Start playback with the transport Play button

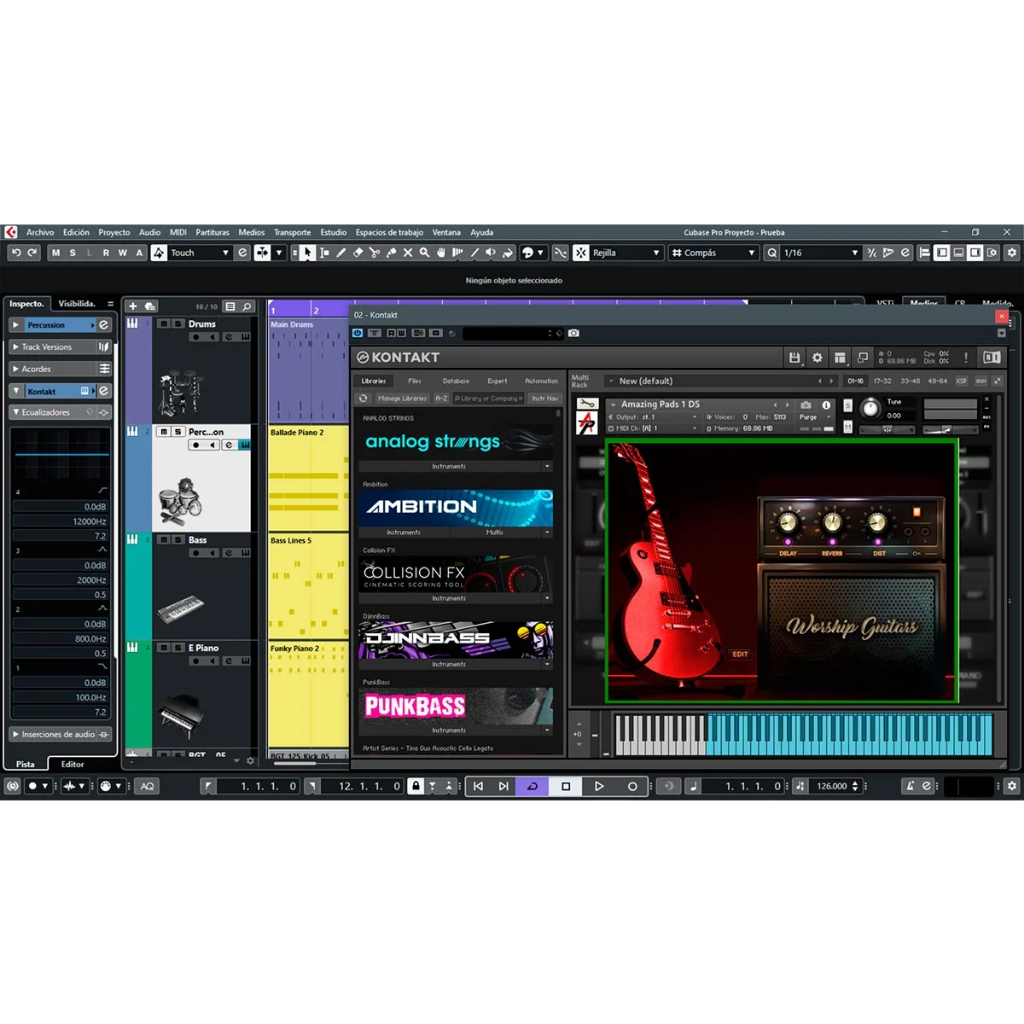(x=599, y=786)
